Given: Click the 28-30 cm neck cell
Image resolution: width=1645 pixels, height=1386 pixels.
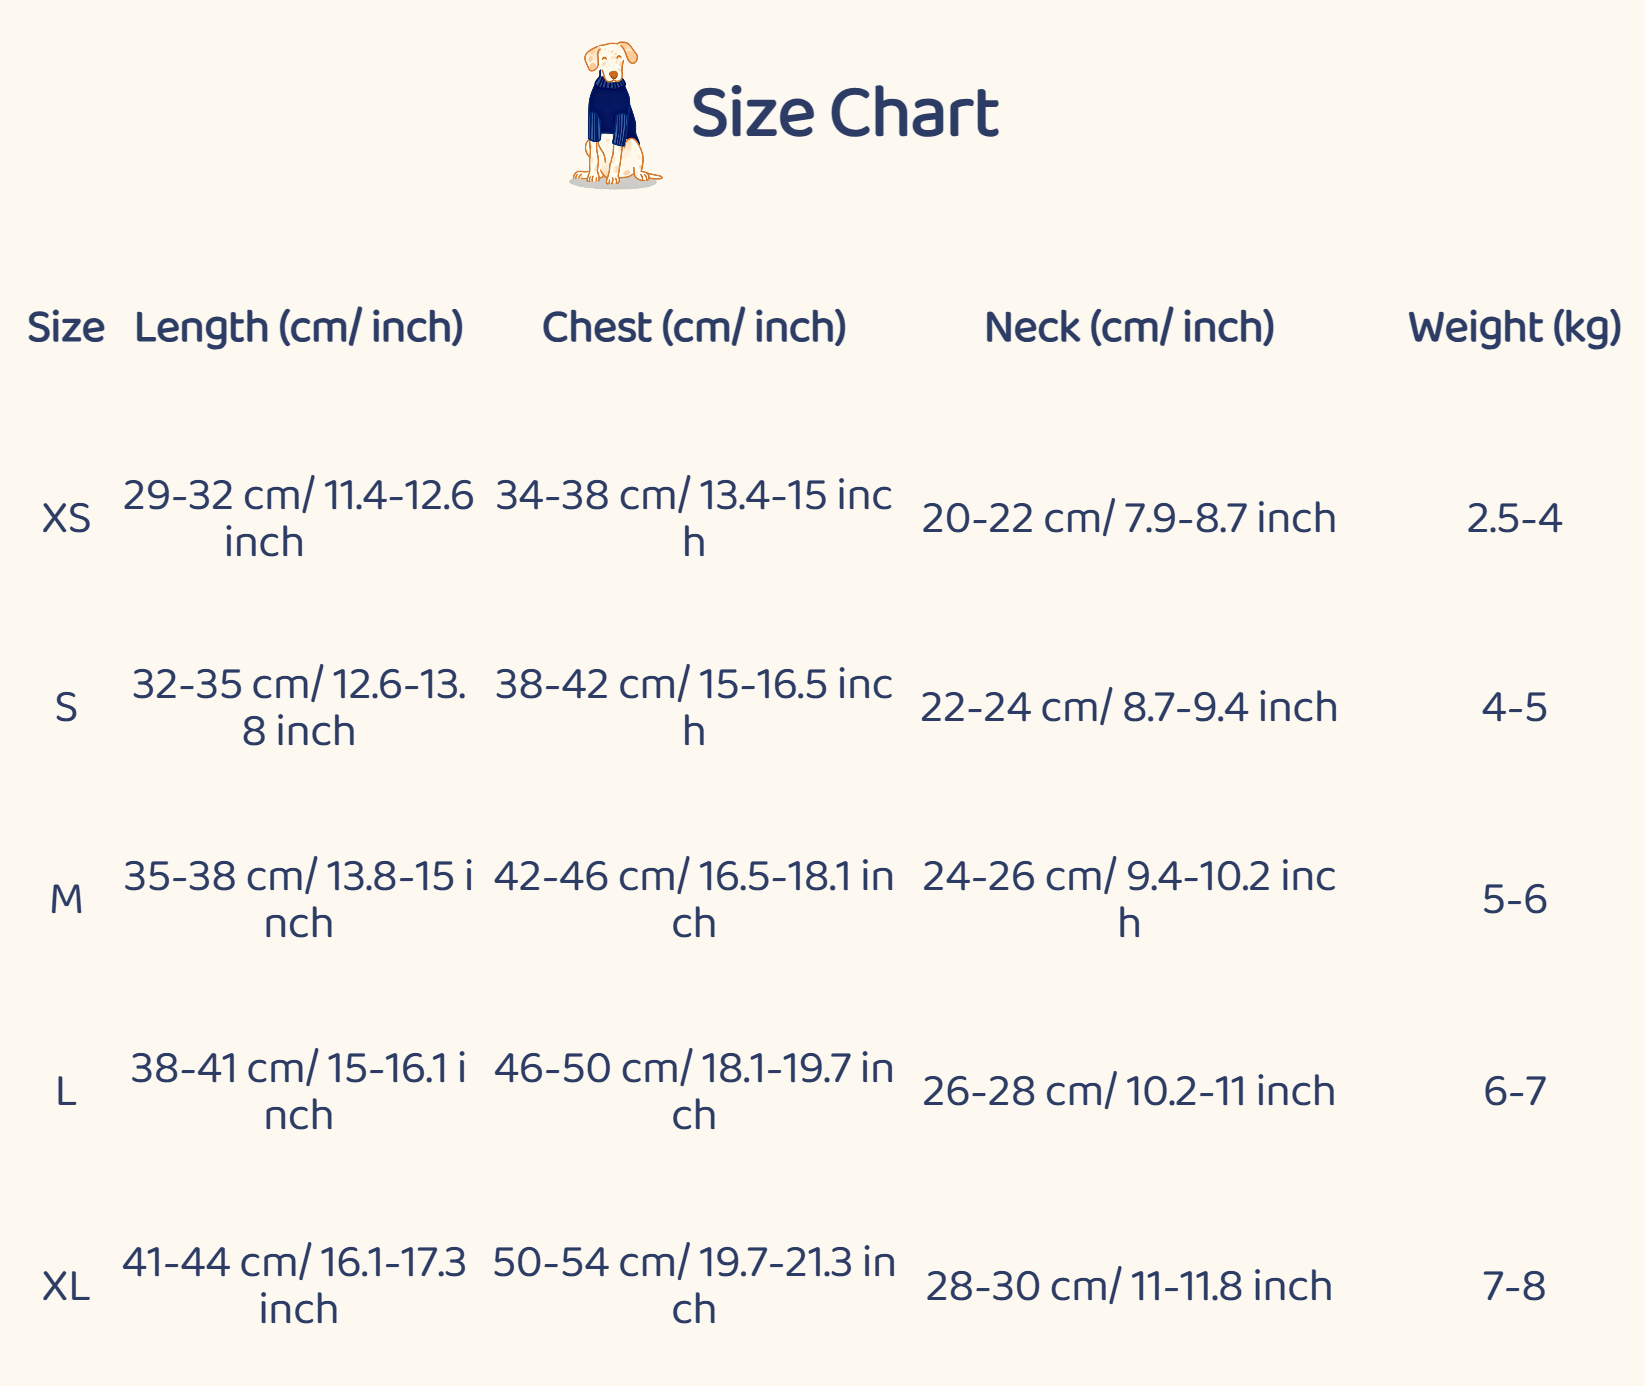Looking at the screenshot, I should (1129, 1286).
